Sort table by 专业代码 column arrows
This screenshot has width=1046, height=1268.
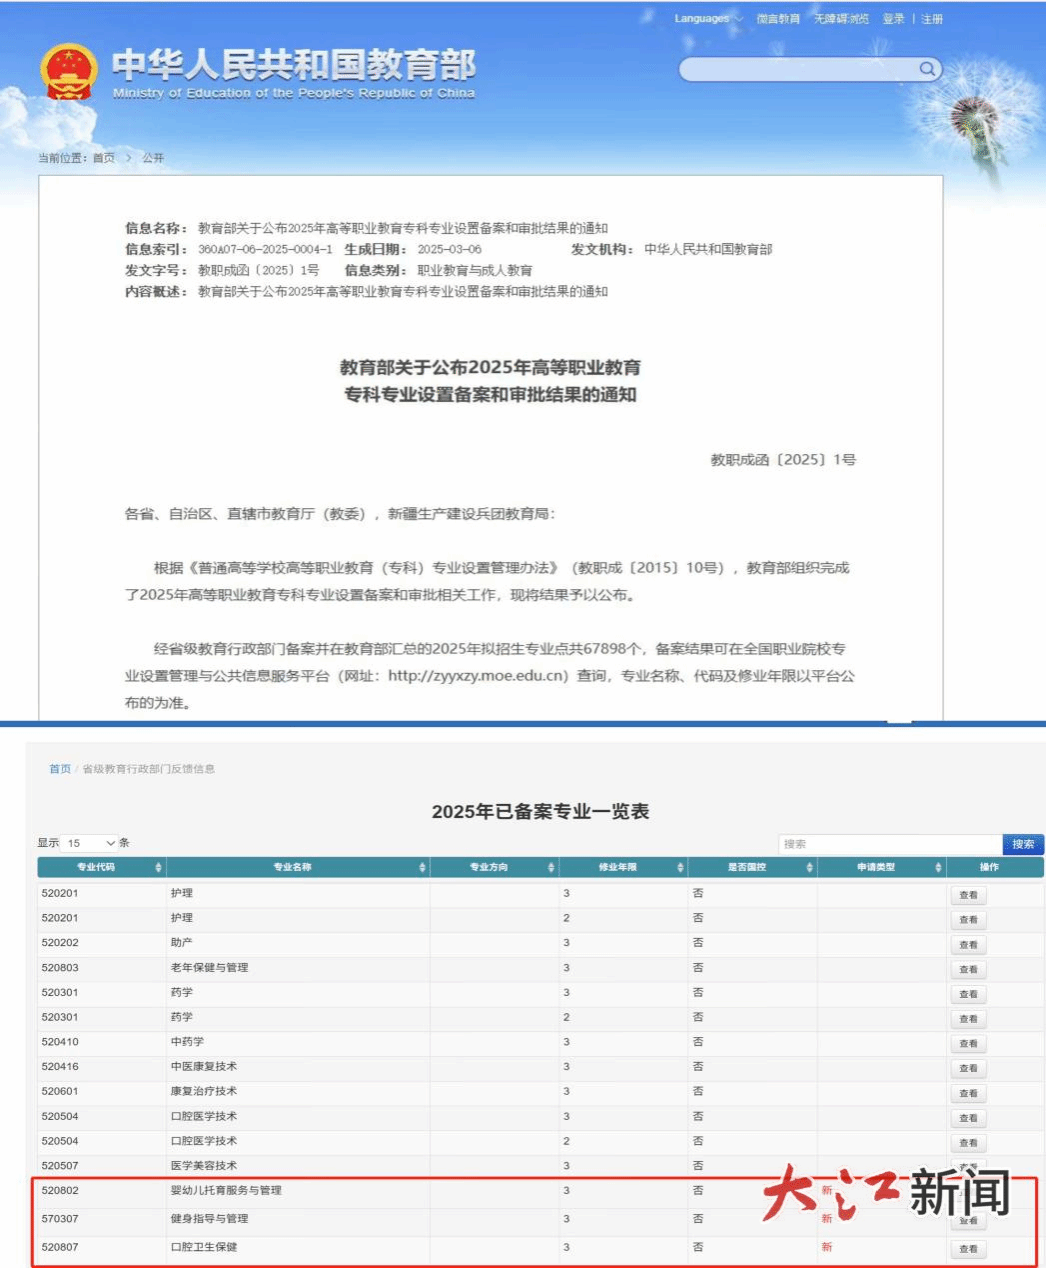tap(158, 867)
